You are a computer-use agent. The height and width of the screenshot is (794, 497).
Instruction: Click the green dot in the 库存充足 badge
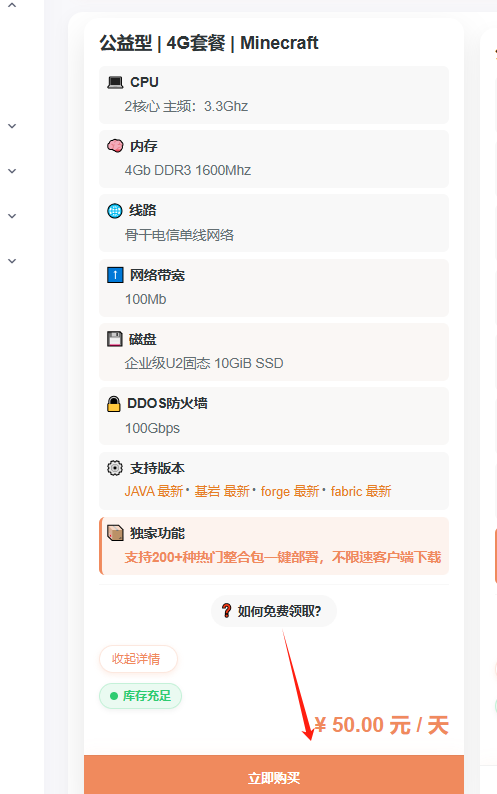pyautogui.click(x=114, y=696)
